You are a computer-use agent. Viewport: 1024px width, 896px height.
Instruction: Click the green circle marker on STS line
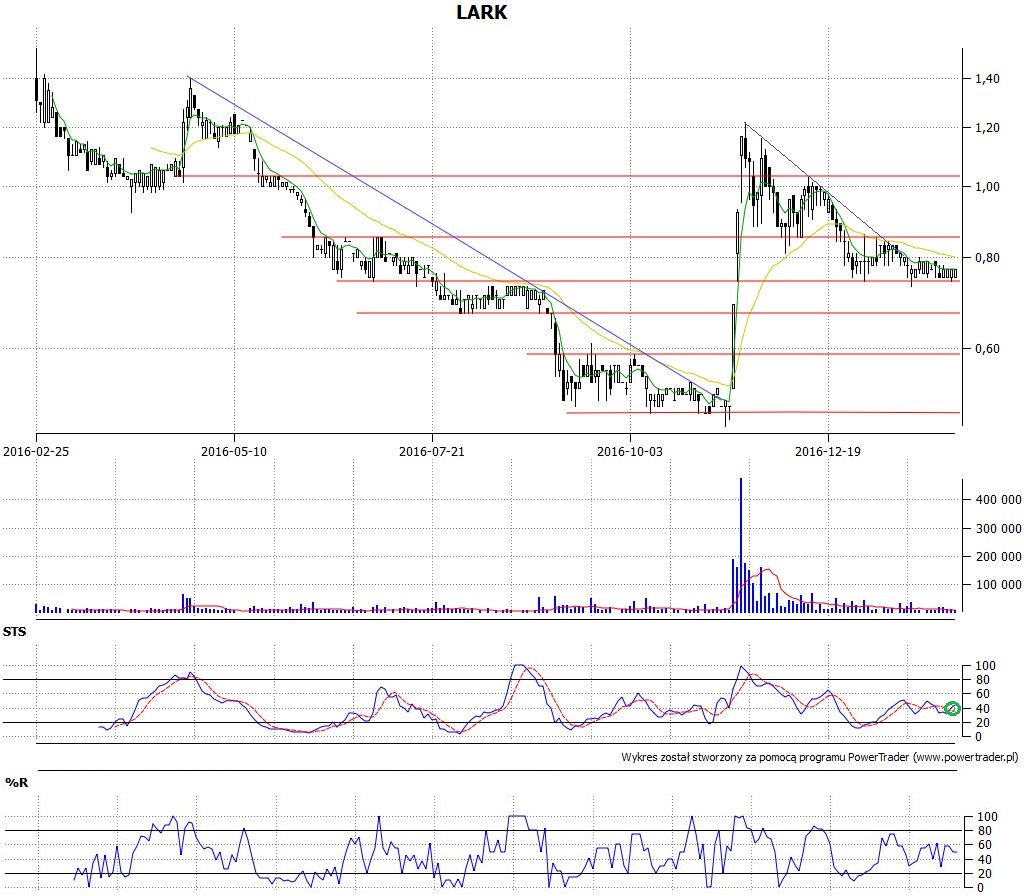pyautogui.click(x=952, y=708)
